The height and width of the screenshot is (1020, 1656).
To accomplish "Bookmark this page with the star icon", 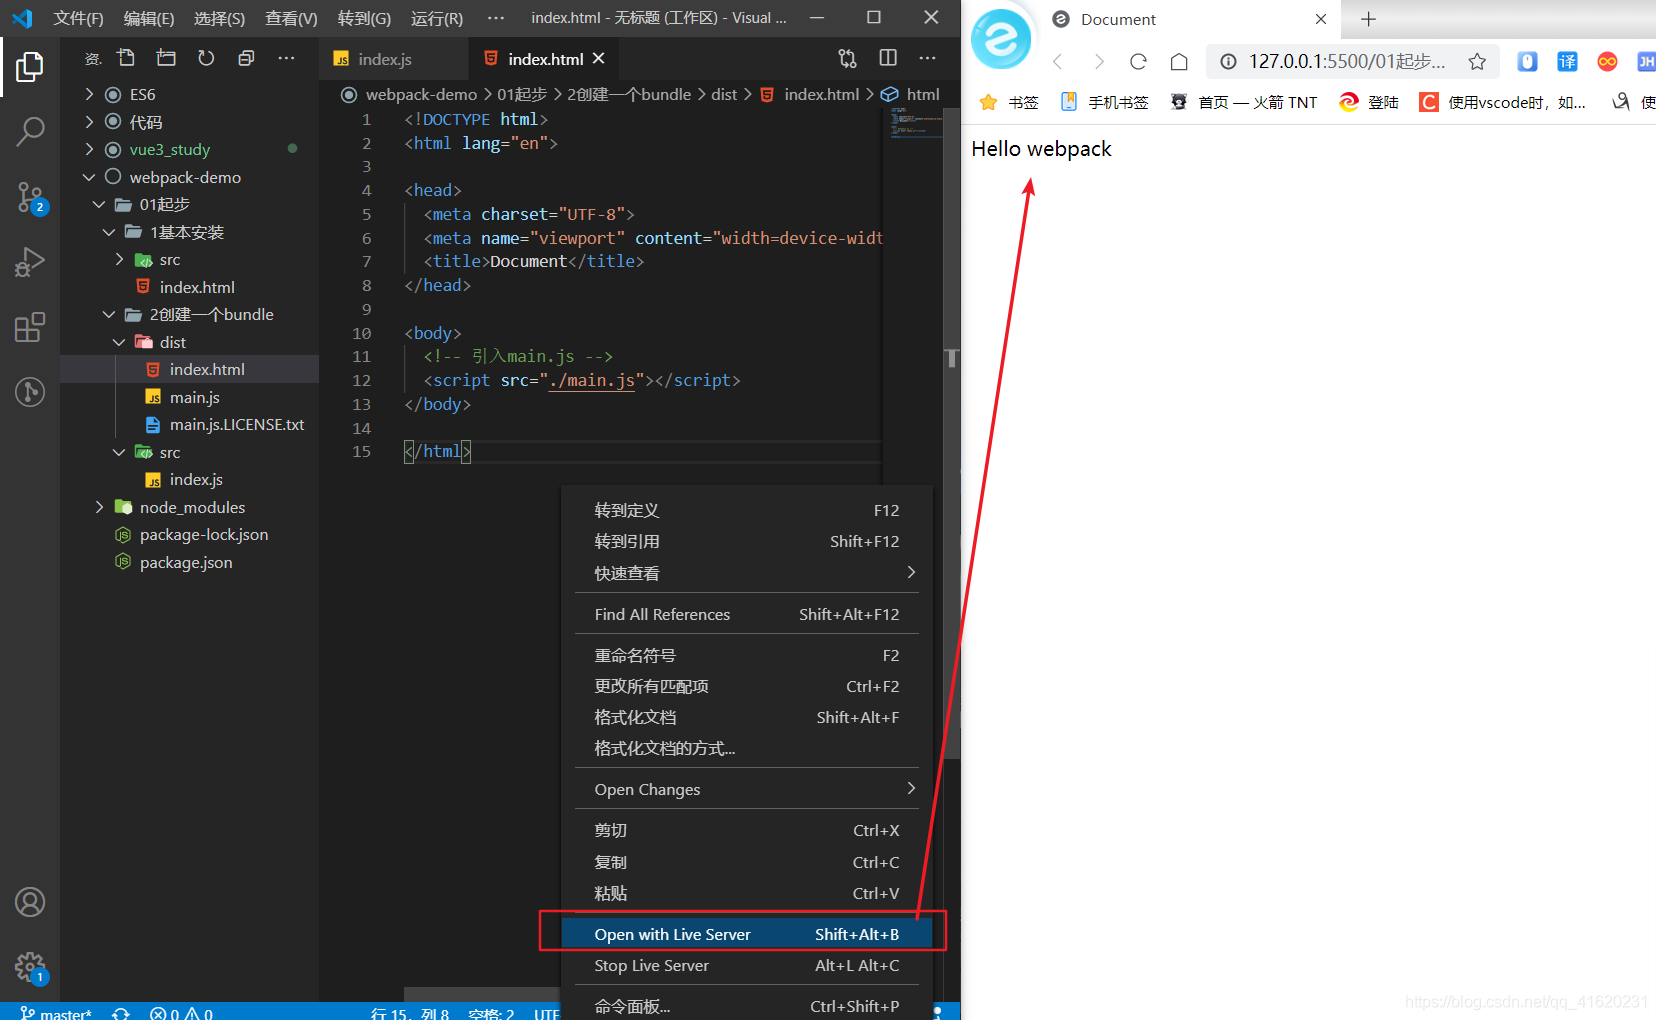I will [x=1477, y=62].
